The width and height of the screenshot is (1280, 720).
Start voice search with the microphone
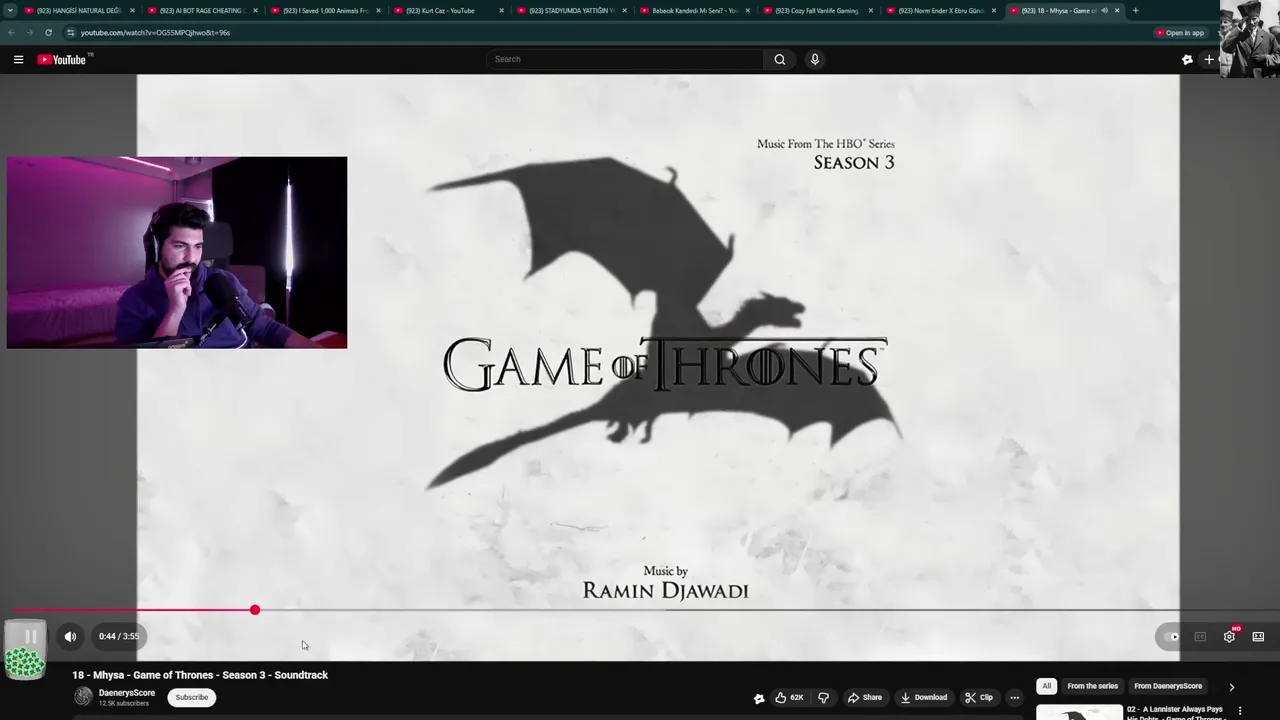(815, 59)
